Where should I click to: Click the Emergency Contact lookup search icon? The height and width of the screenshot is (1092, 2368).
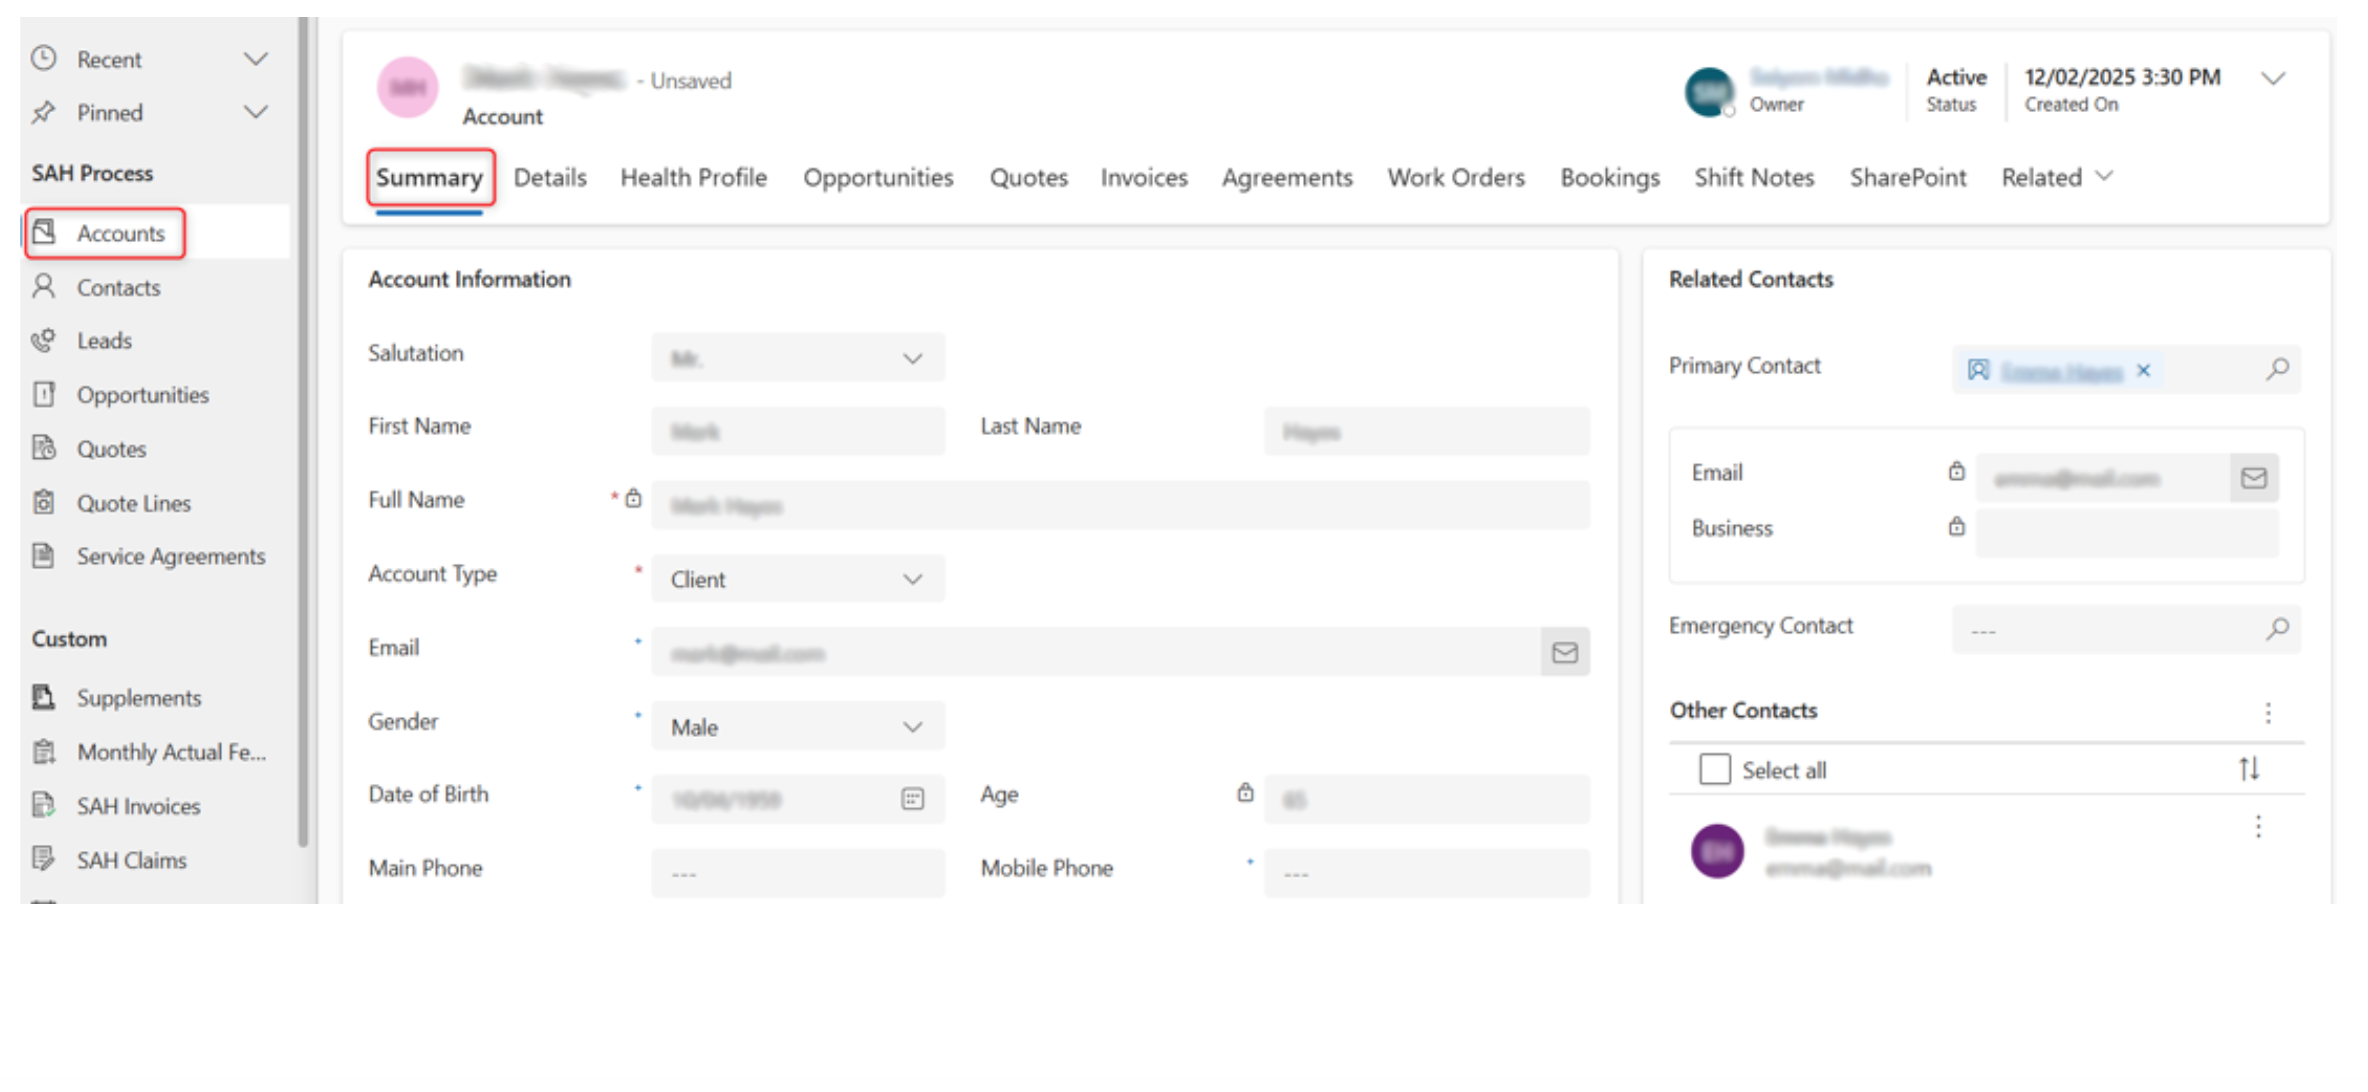click(x=2277, y=629)
